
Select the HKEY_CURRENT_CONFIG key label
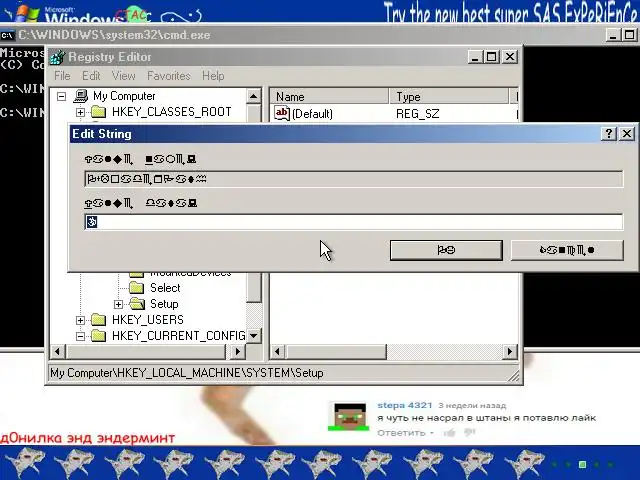coord(178,336)
